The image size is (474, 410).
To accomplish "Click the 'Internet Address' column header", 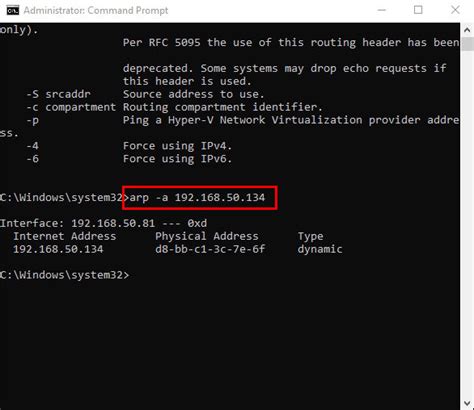I will point(65,236).
